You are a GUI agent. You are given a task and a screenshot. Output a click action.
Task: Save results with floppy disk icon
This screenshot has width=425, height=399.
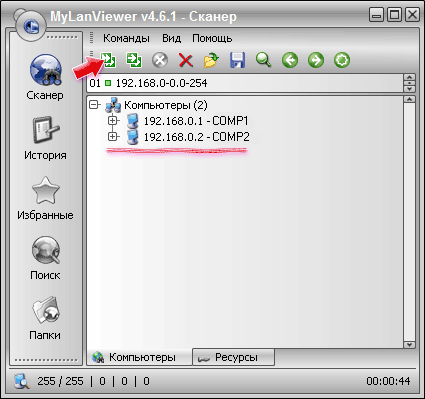[x=237, y=60]
